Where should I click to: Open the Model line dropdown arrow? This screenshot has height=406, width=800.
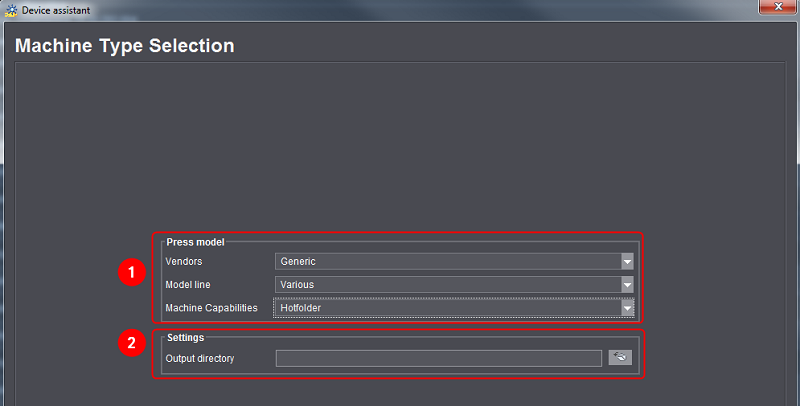(627, 285)
